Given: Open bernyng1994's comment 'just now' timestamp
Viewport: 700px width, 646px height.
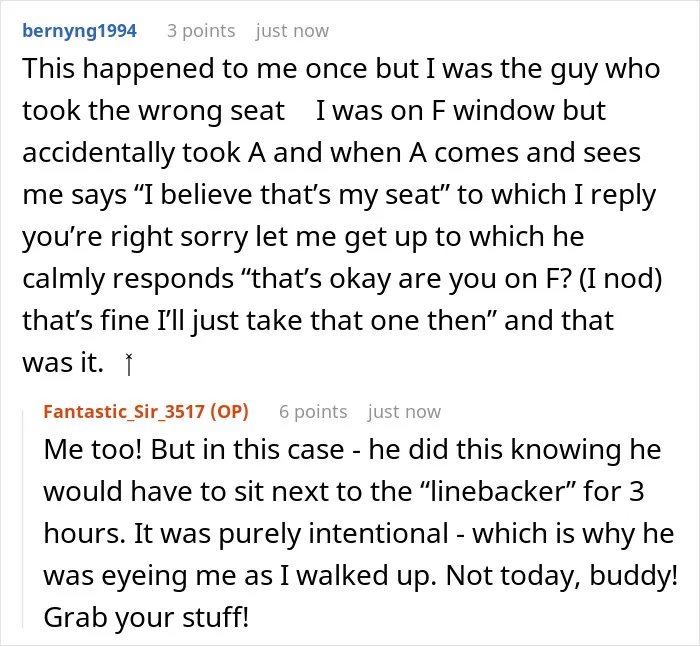Looking at the screenshot, I should click(x=292, y=31).
